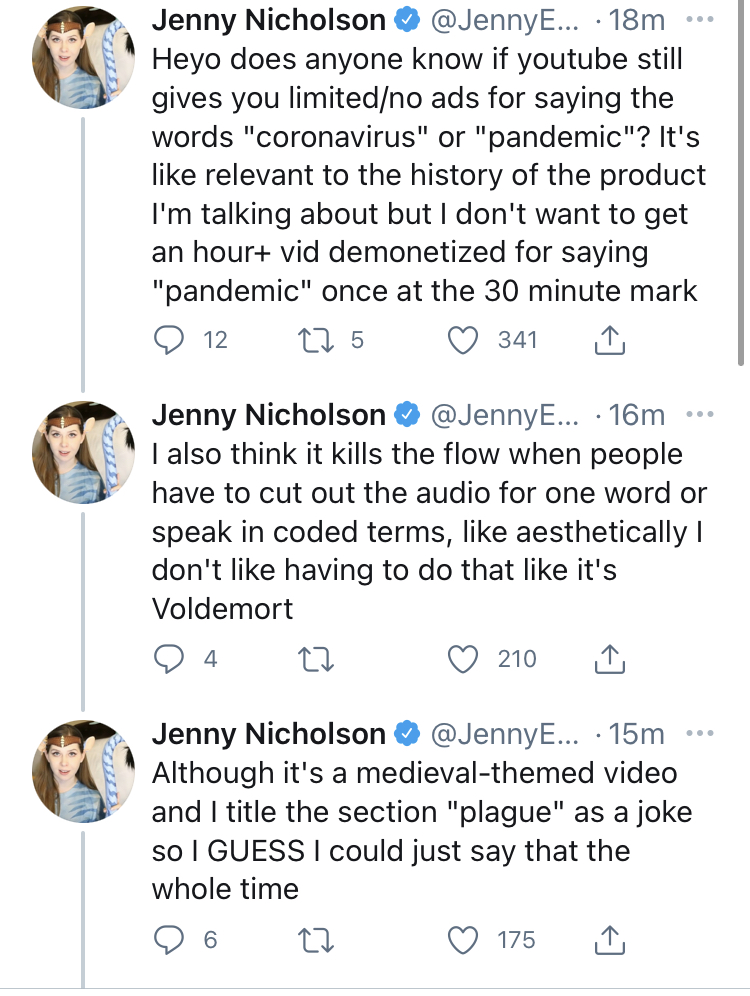Image resolution: width=750 pixels, height=996 pixels.
Task: Open more options on the 16m tweet
Action: click(700, 415)
